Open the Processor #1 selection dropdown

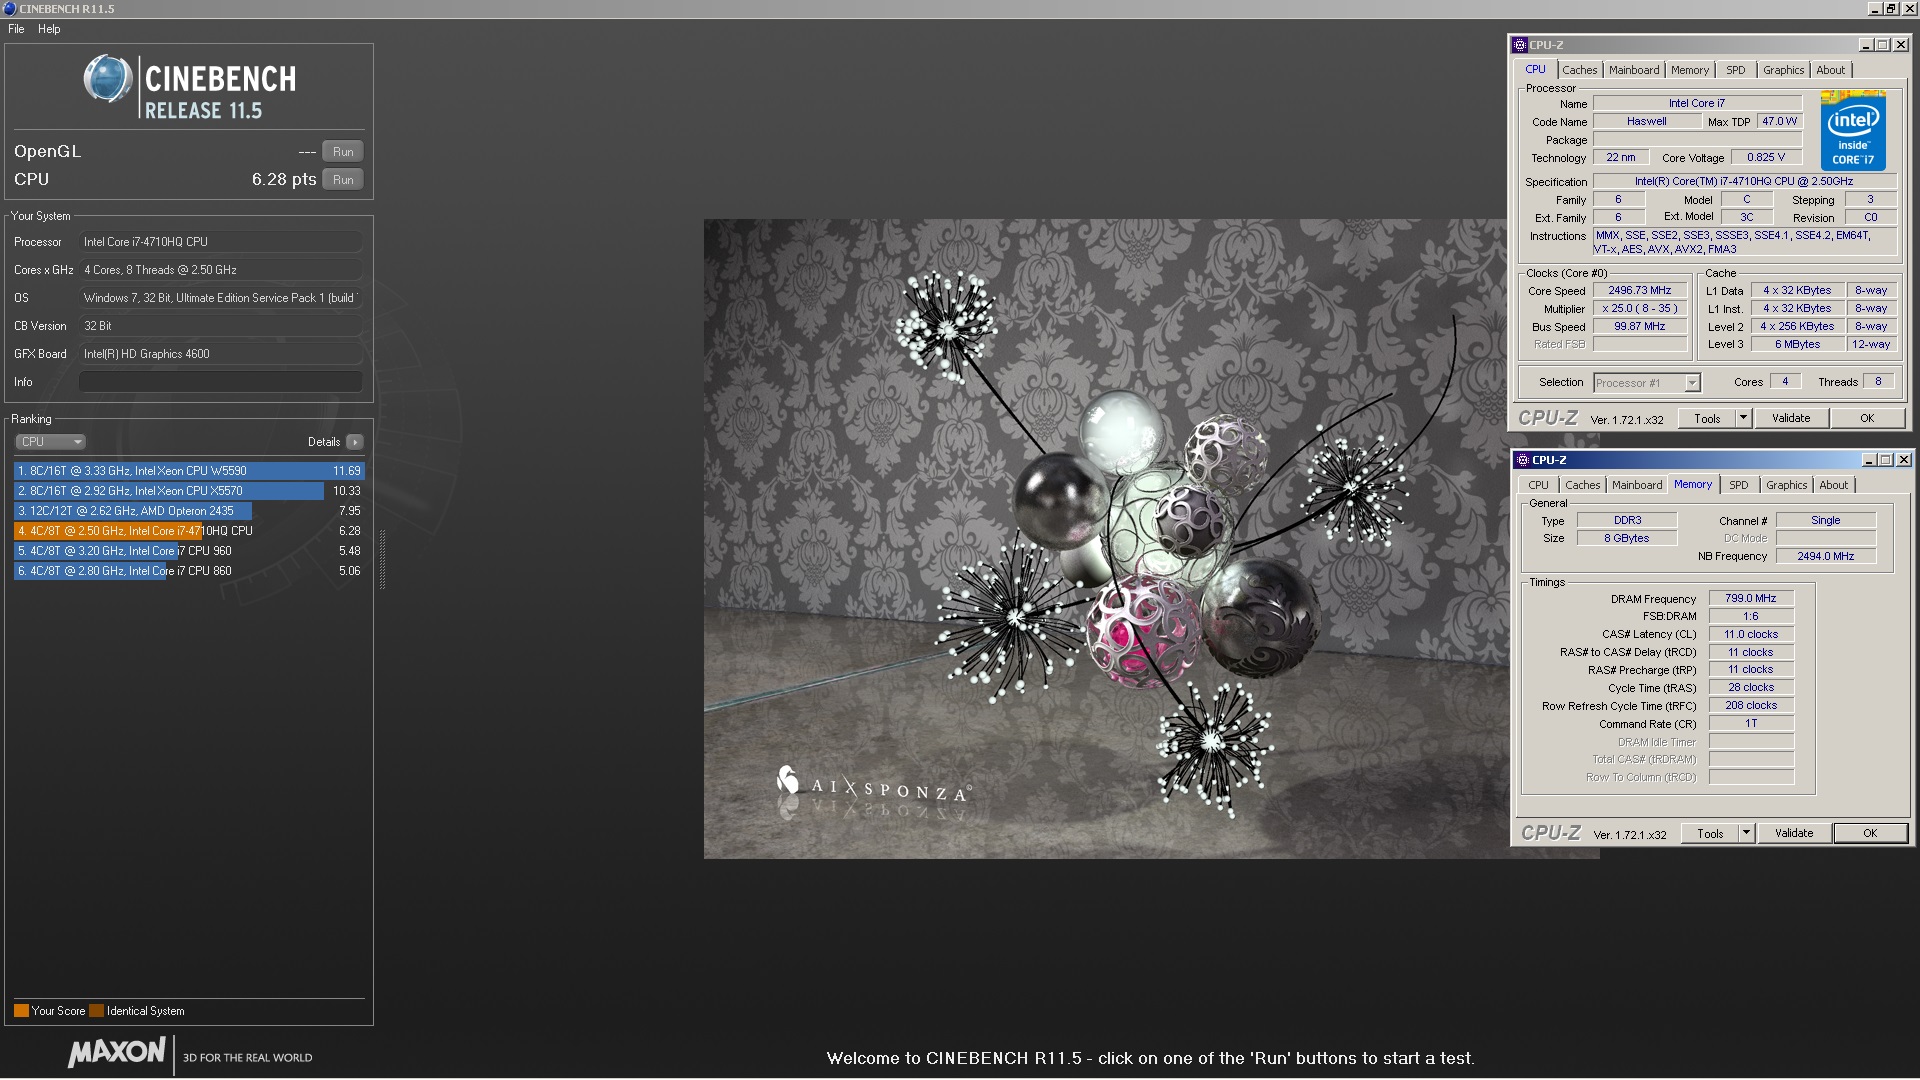pos(1646,383)
